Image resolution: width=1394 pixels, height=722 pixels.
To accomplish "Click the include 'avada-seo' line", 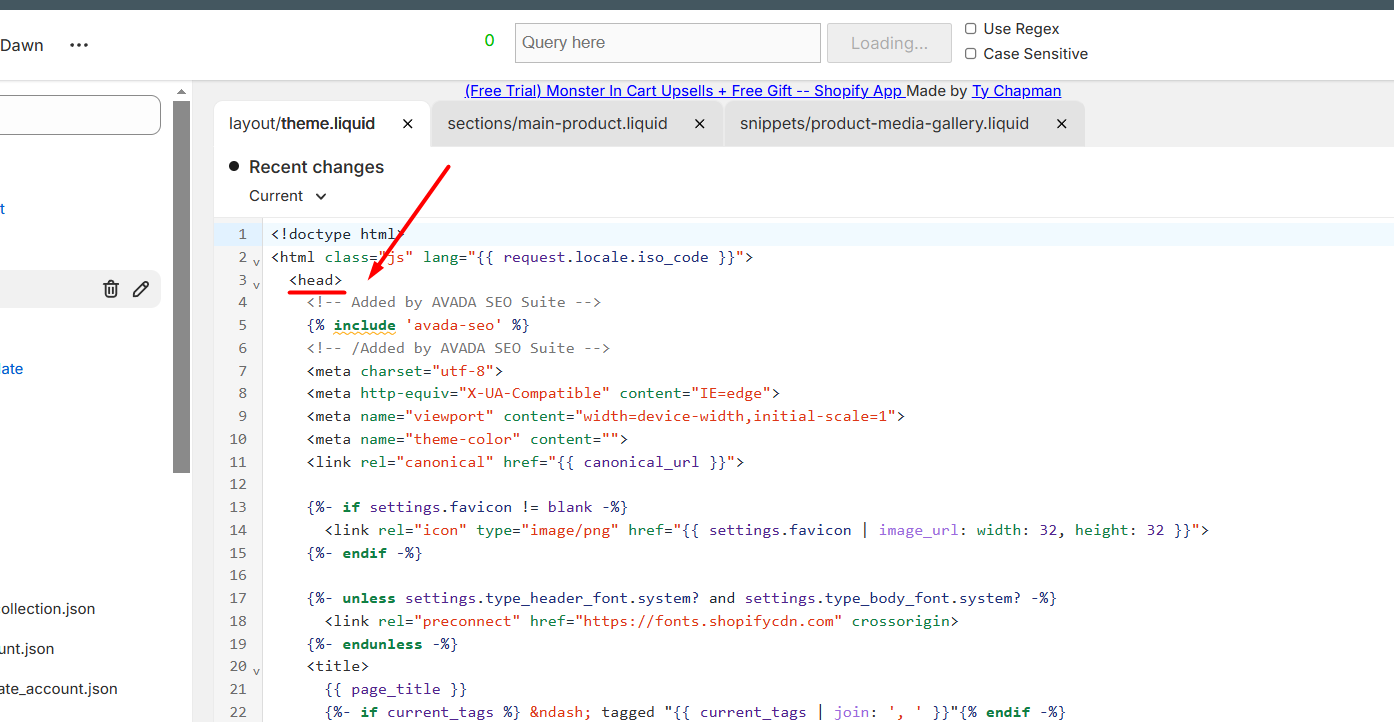I will [418, 325].
